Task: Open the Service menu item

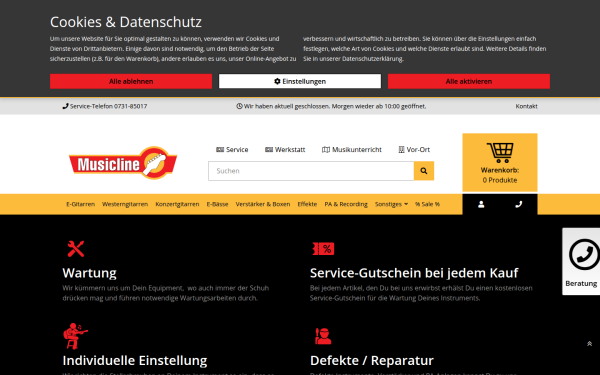Action: click(x=232, y=150)
